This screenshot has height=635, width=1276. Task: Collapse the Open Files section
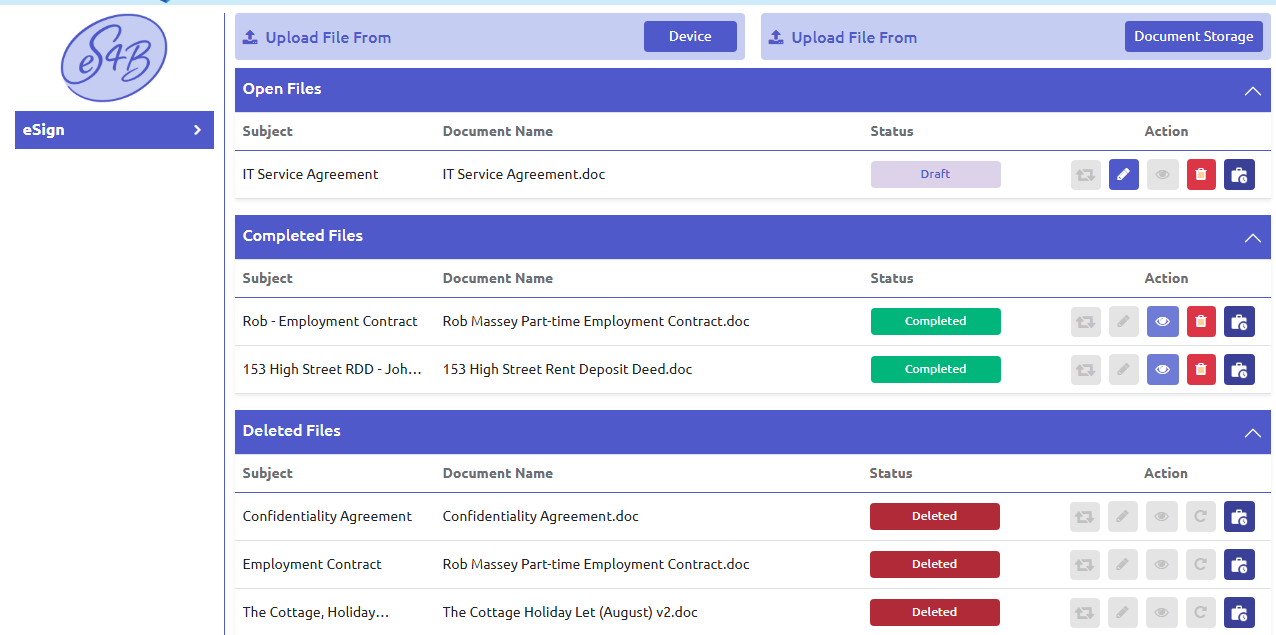(1252, 90)
